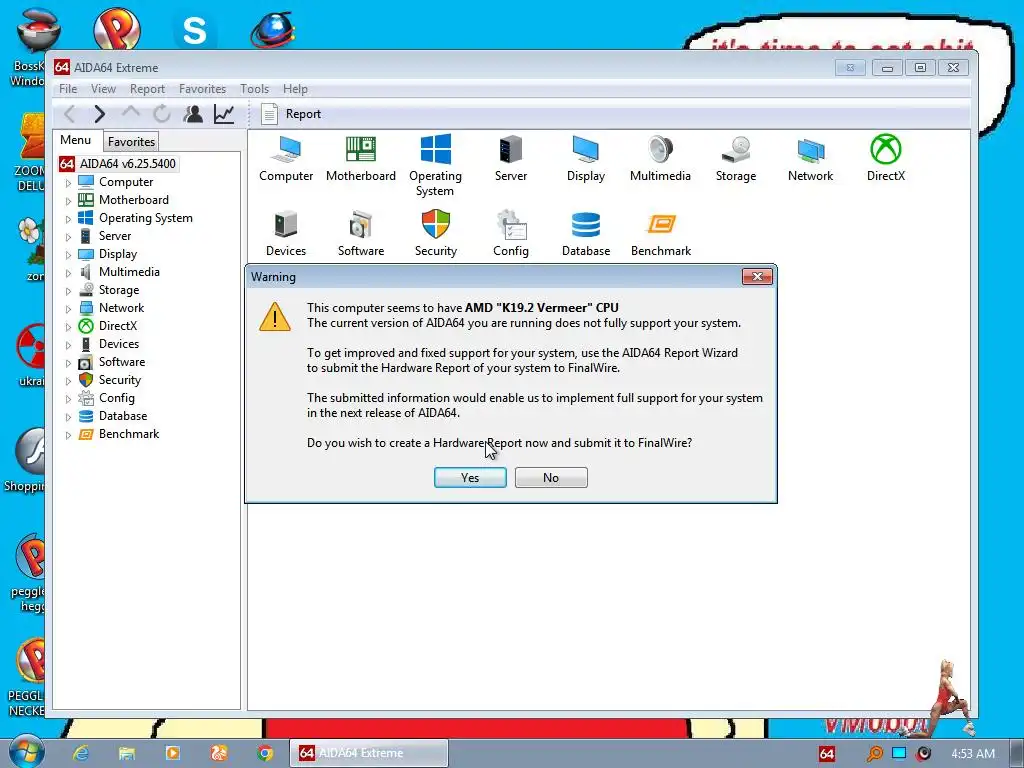Expand the Multimedia tree node
1024x768 pixels.
pyautogui.click(x=68, y=272)
